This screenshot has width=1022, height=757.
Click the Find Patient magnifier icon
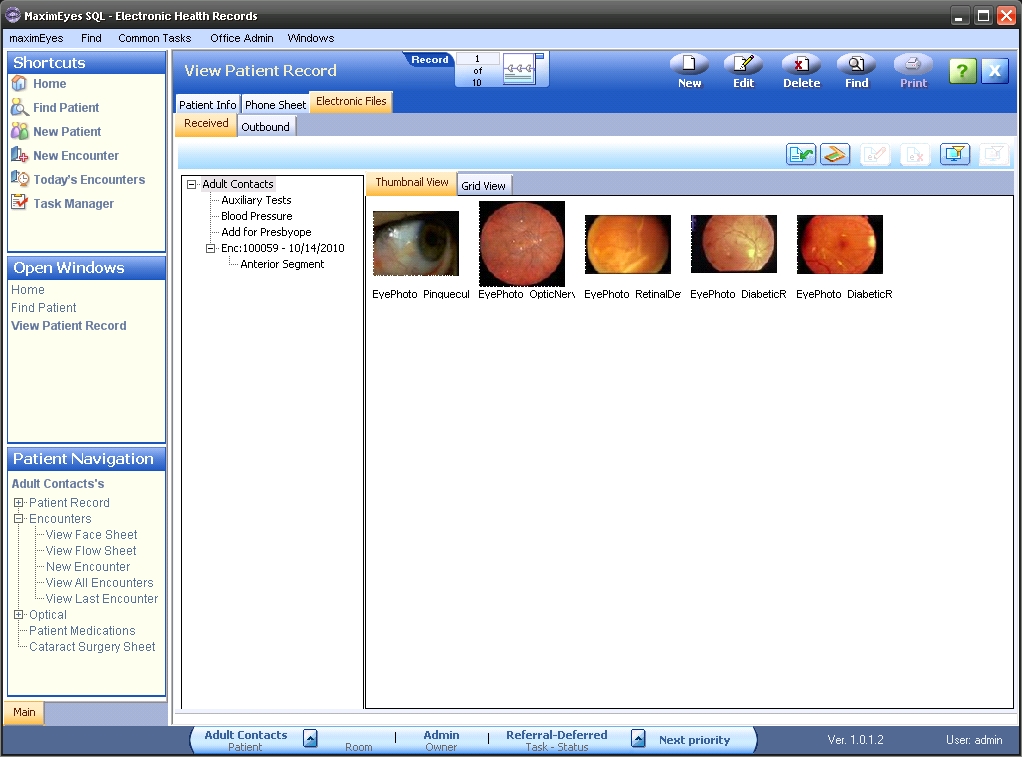(x=20, y=108)
